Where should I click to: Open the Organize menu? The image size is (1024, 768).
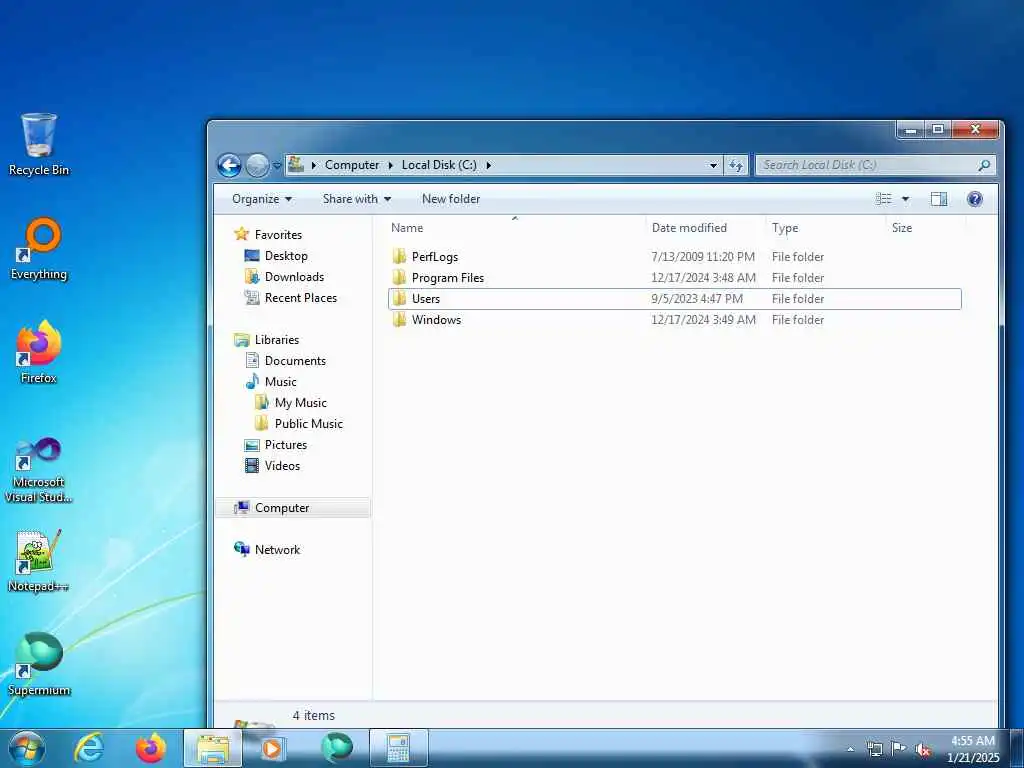click(262, 199)
